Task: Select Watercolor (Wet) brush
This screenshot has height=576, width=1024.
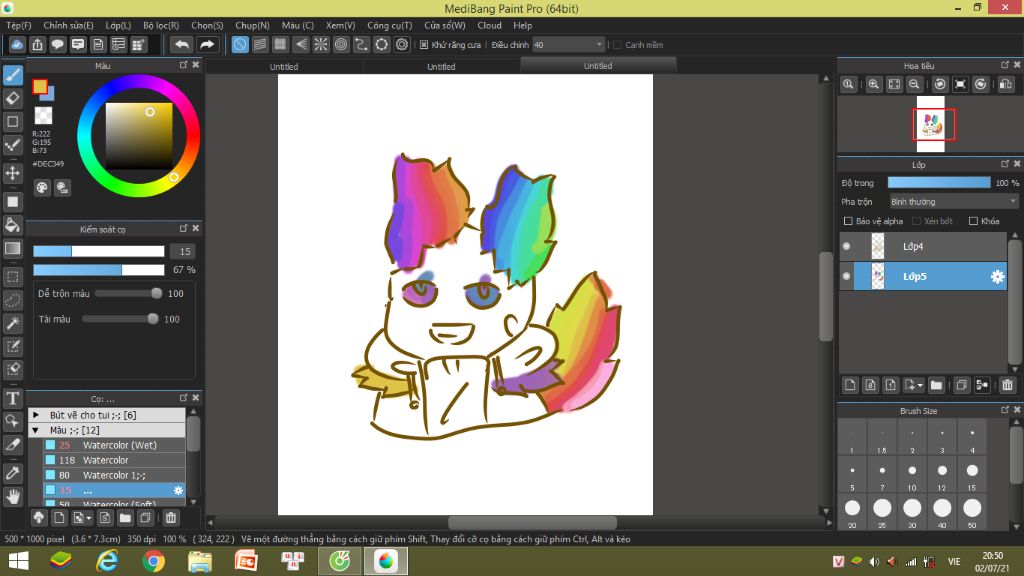Action: pos(114,445)
